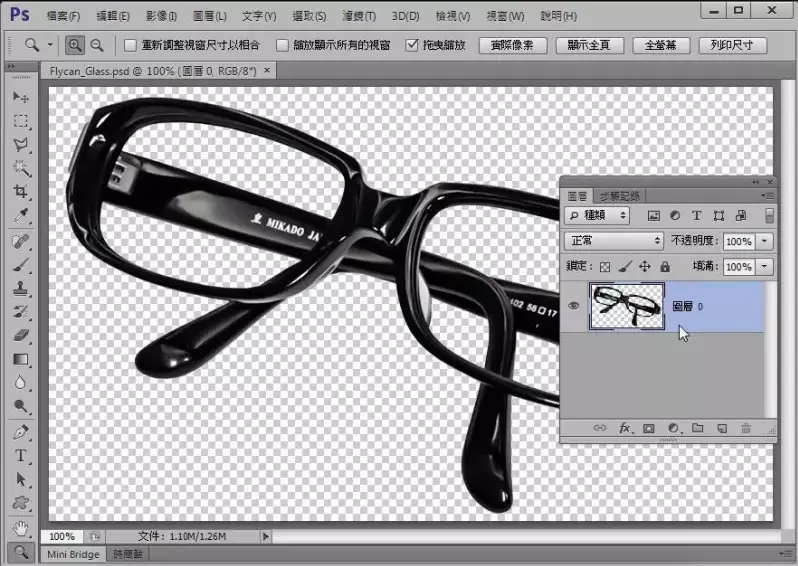Viewport: 798px width, 566px height.
Task: Choose the Hand tool
Action: point(20,526)
